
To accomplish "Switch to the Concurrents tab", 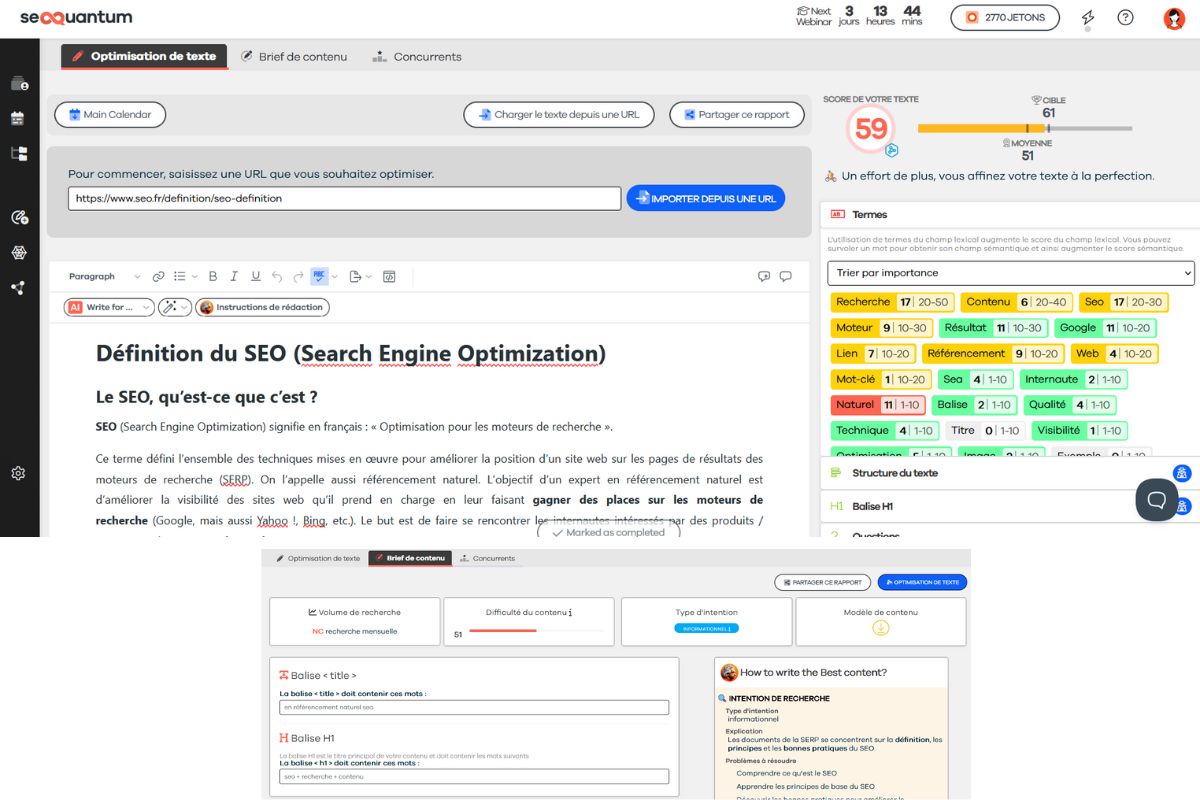I will tap(416, 57).
